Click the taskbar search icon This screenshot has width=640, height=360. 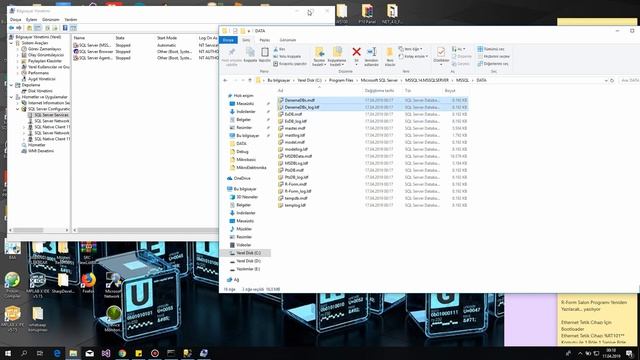tap(24, 353)
